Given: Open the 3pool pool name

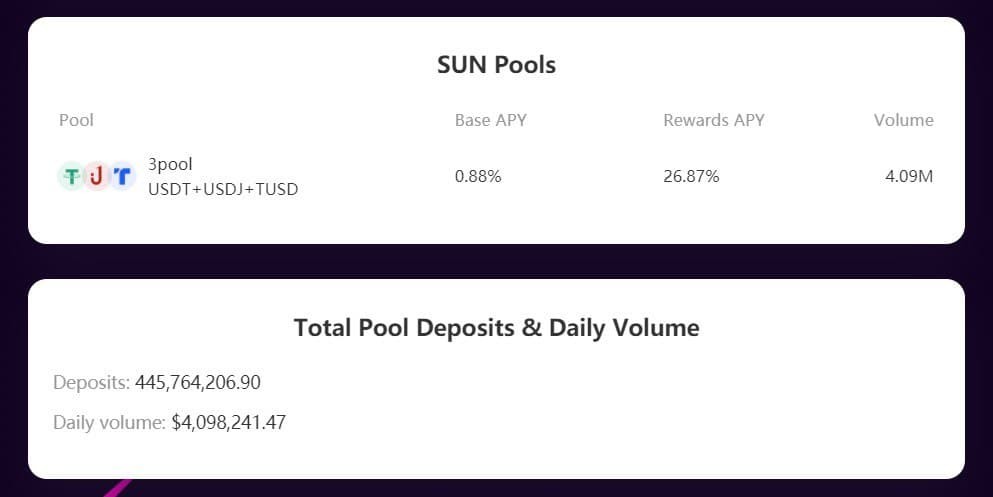Looking at the screenshot, I should point(170,164).
